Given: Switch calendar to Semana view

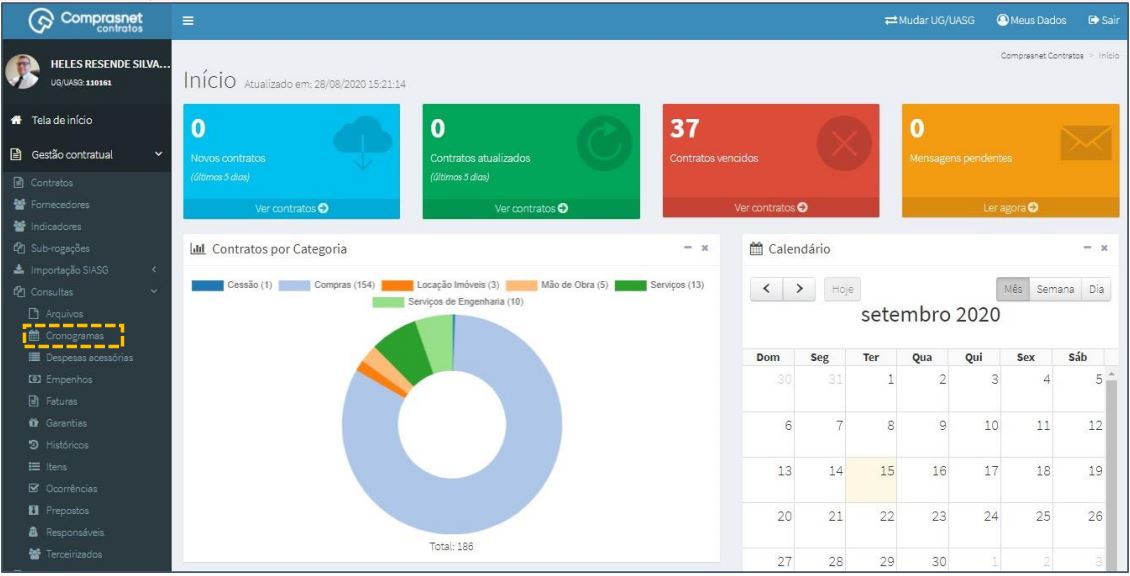Looking at the screenshot, I should [1055, 289].
